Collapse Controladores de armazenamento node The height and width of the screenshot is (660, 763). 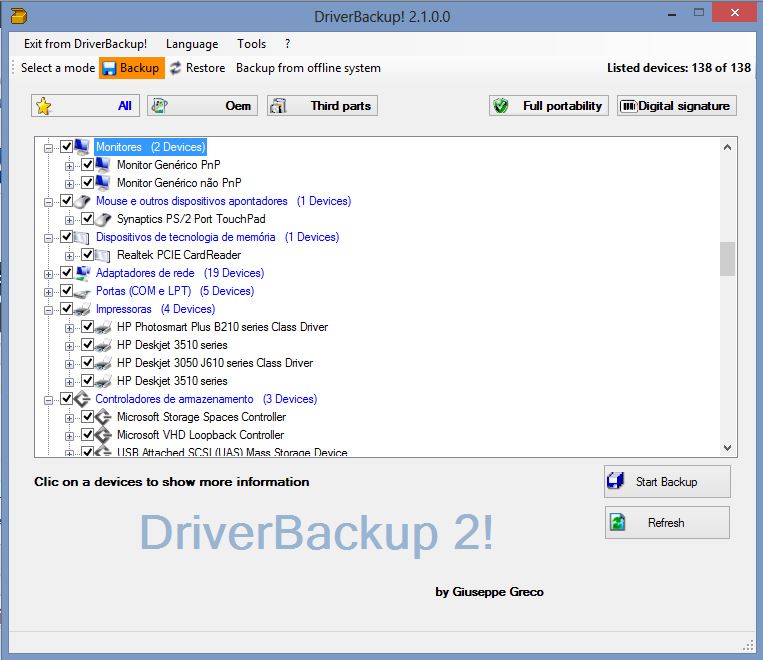48,401
